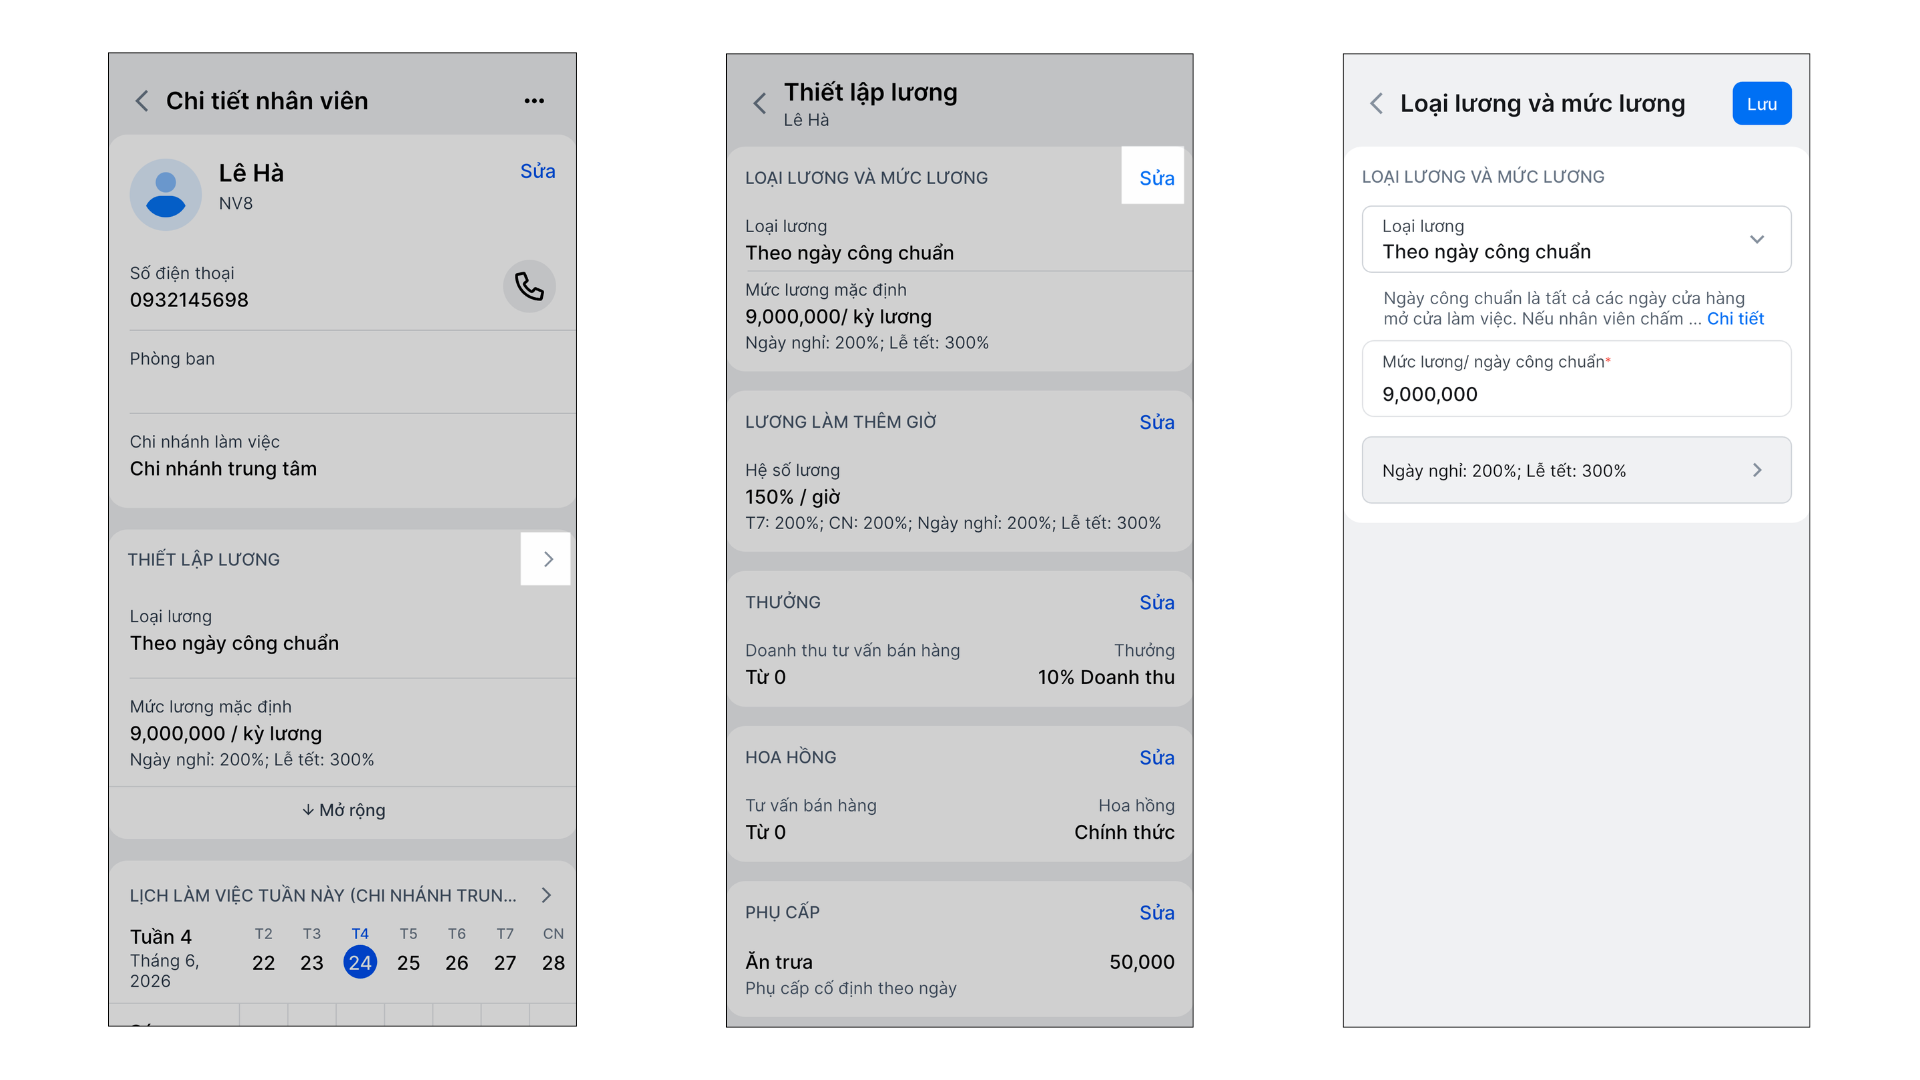The height and width of the screenshot is (1080, 1920).
Task: Open the Chi tiết link in description
Action: point(1735,319)
